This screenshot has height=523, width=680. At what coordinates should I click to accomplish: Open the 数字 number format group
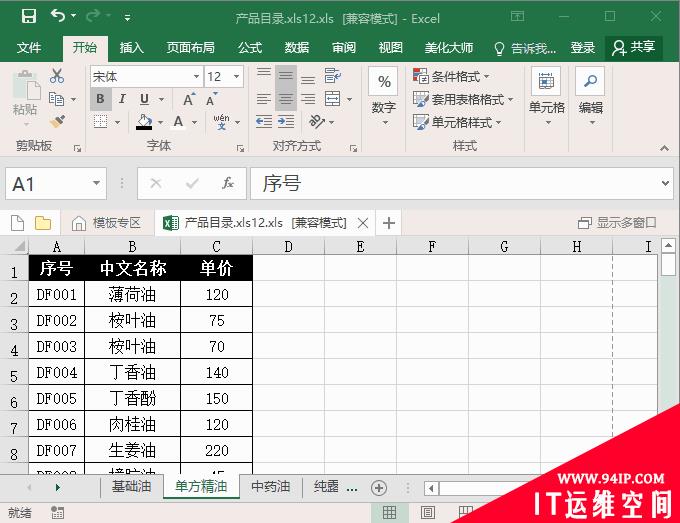coord(383,98)
